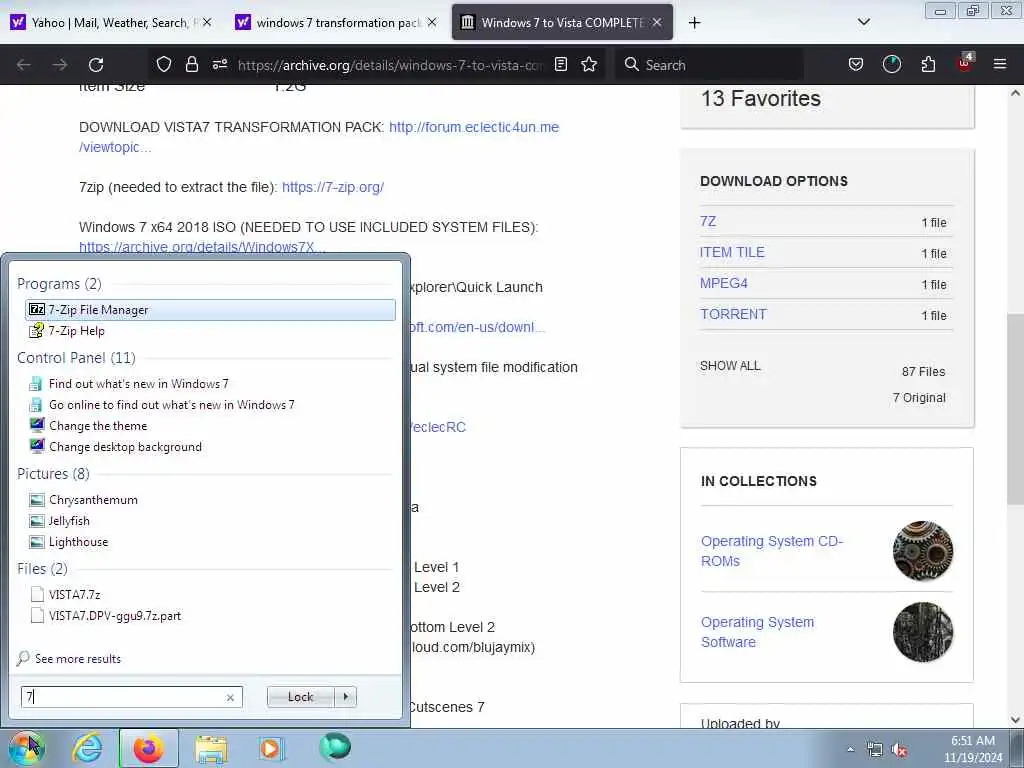The width and height of the screenshot is (1024, 768).
Task: Open the 7-zip.org link
Action: [333, 187]
